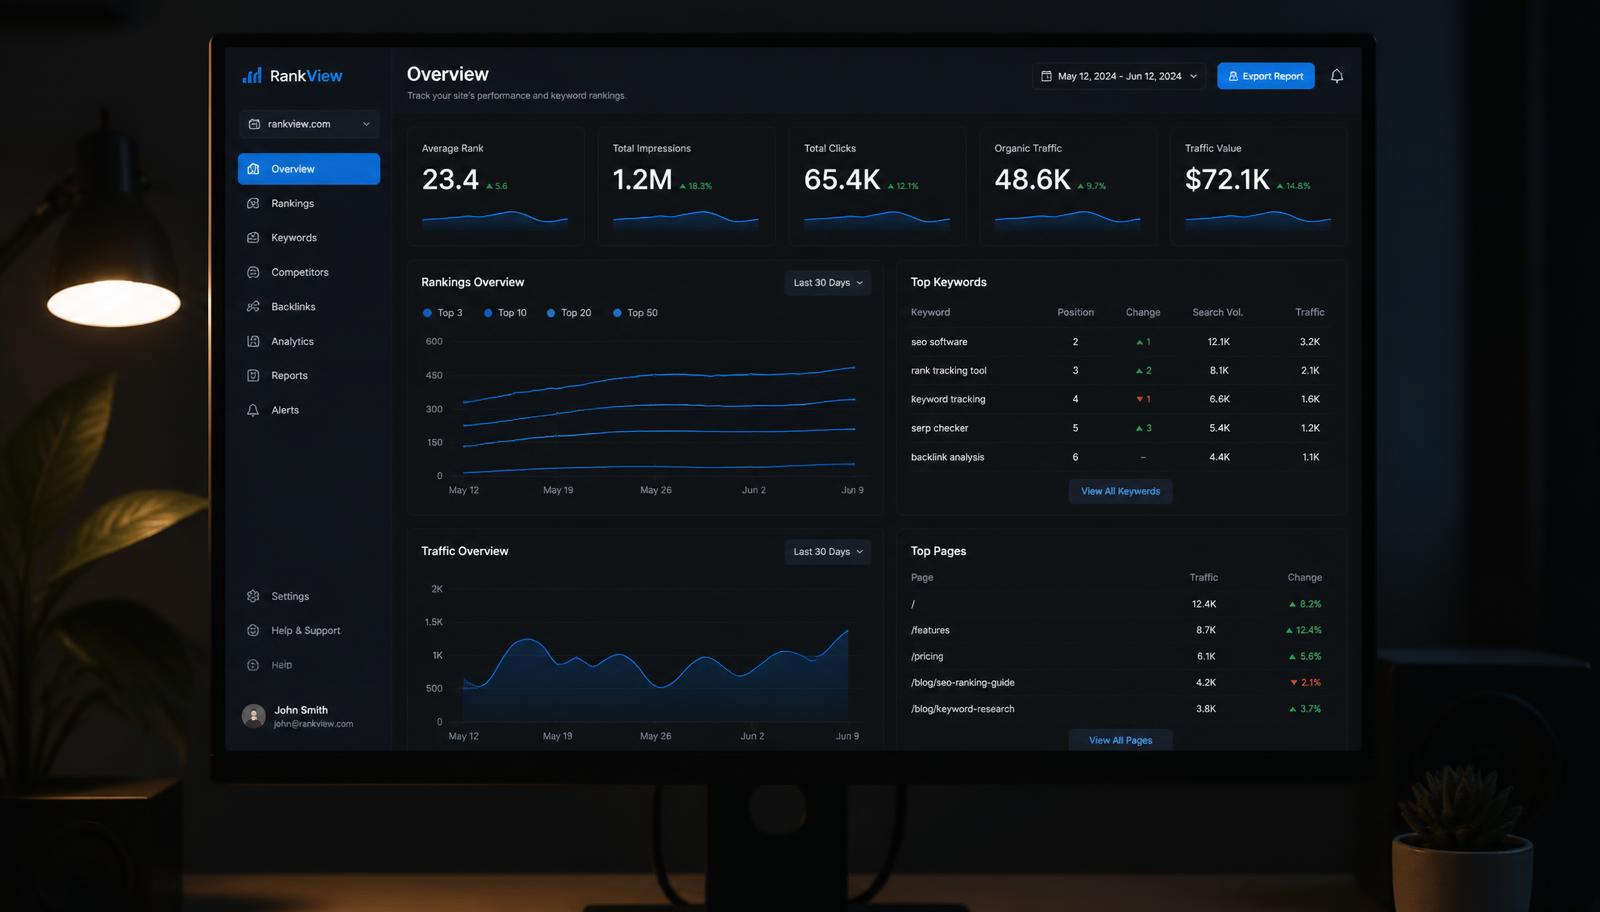Select the "backlink analysis" keyword
1600x912 pixels.
click(x=947, y=457)
